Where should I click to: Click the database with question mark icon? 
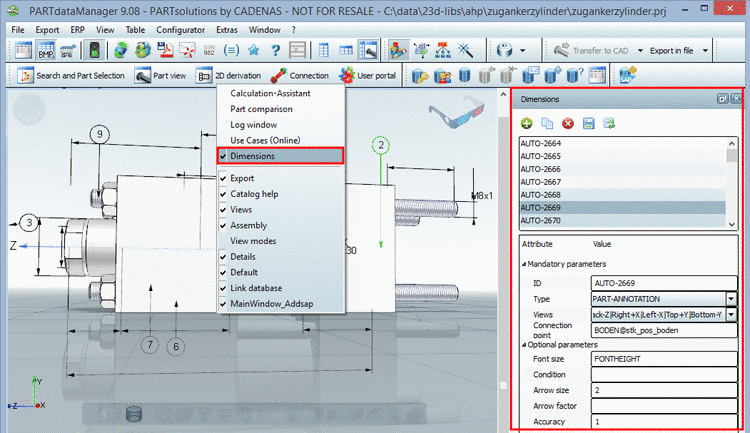(574, 75)
